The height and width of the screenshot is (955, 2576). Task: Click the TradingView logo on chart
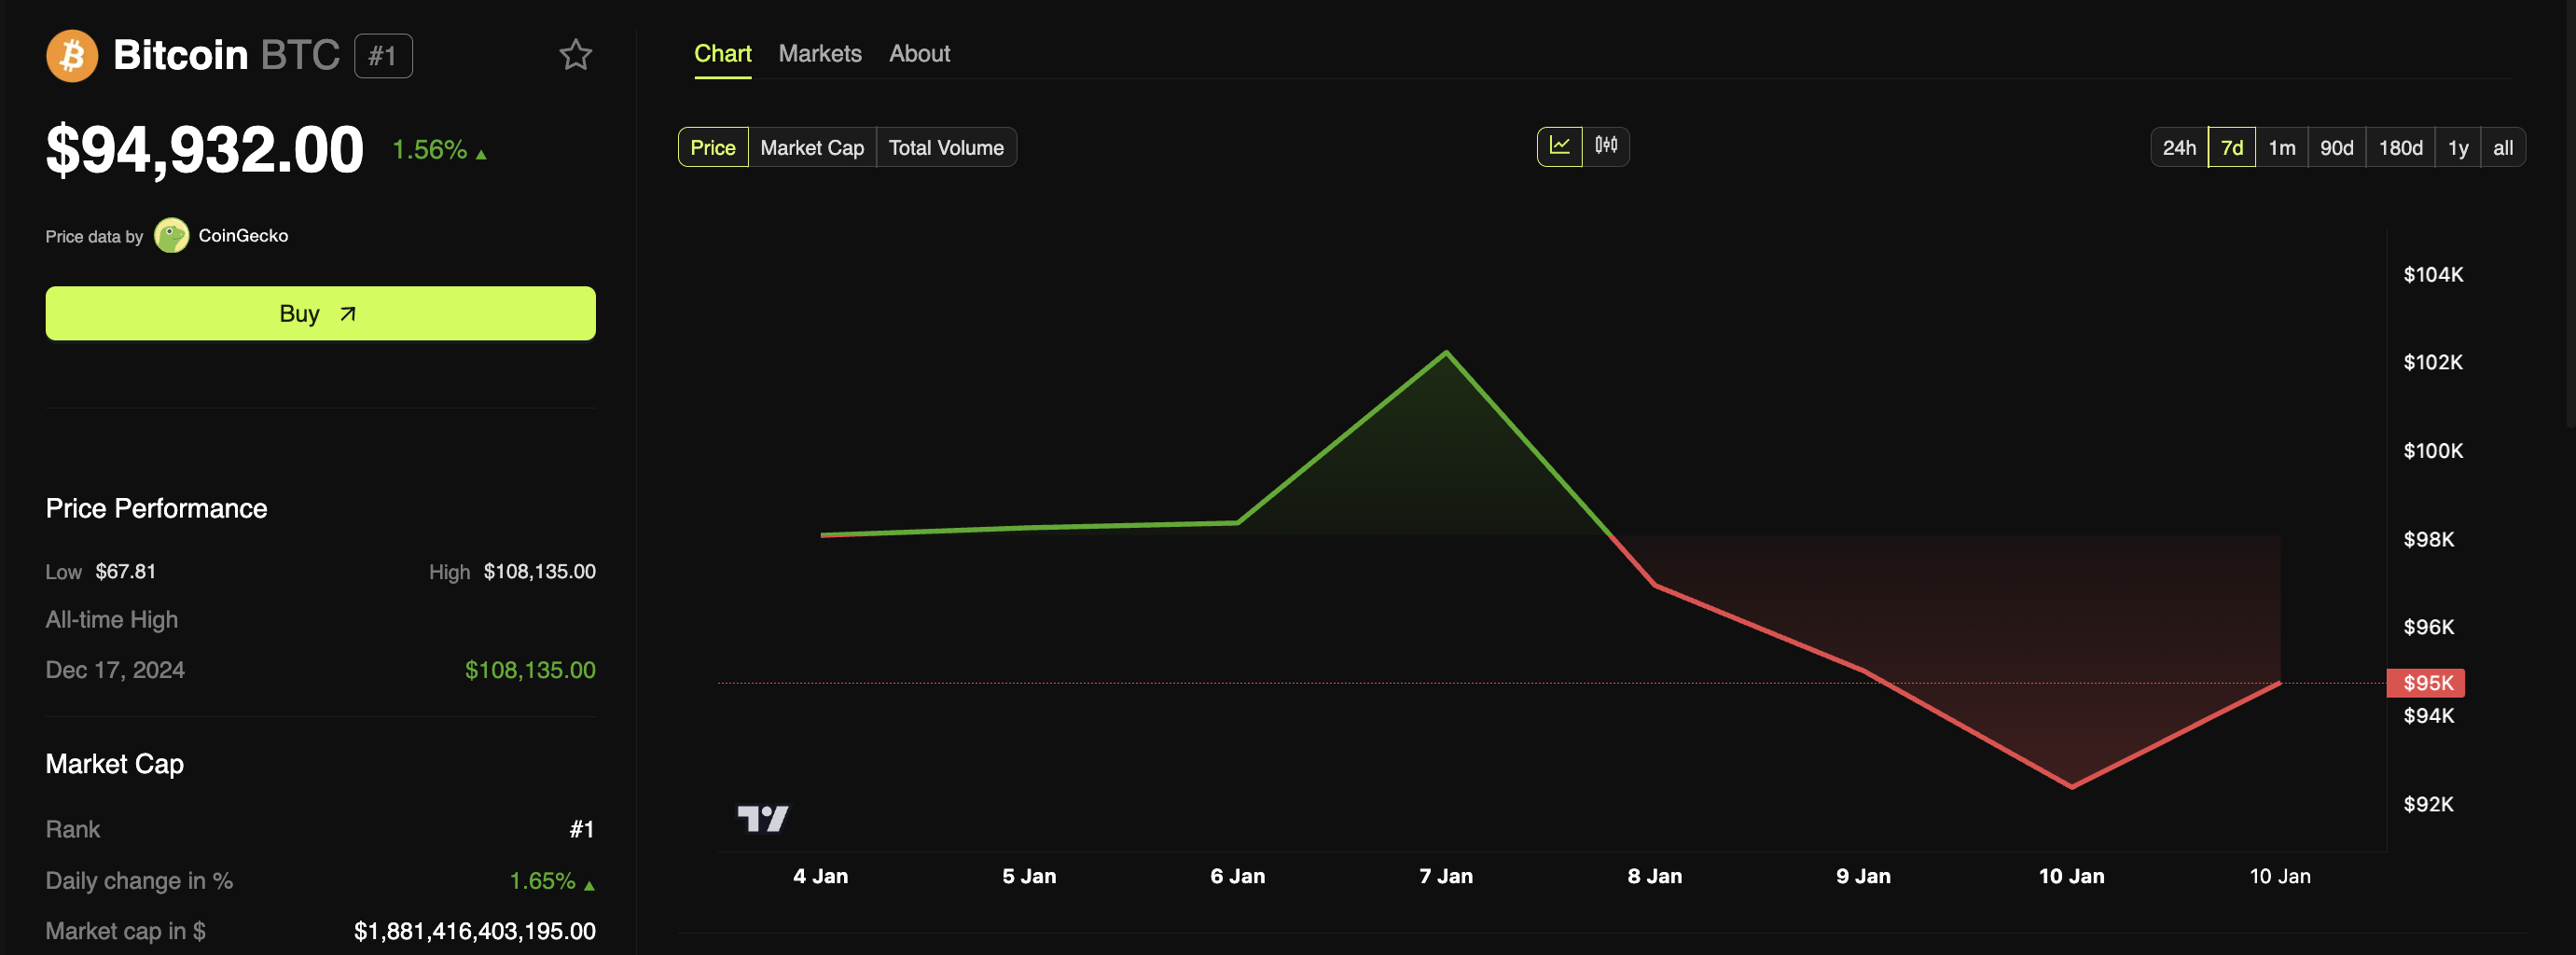[762, 819]
